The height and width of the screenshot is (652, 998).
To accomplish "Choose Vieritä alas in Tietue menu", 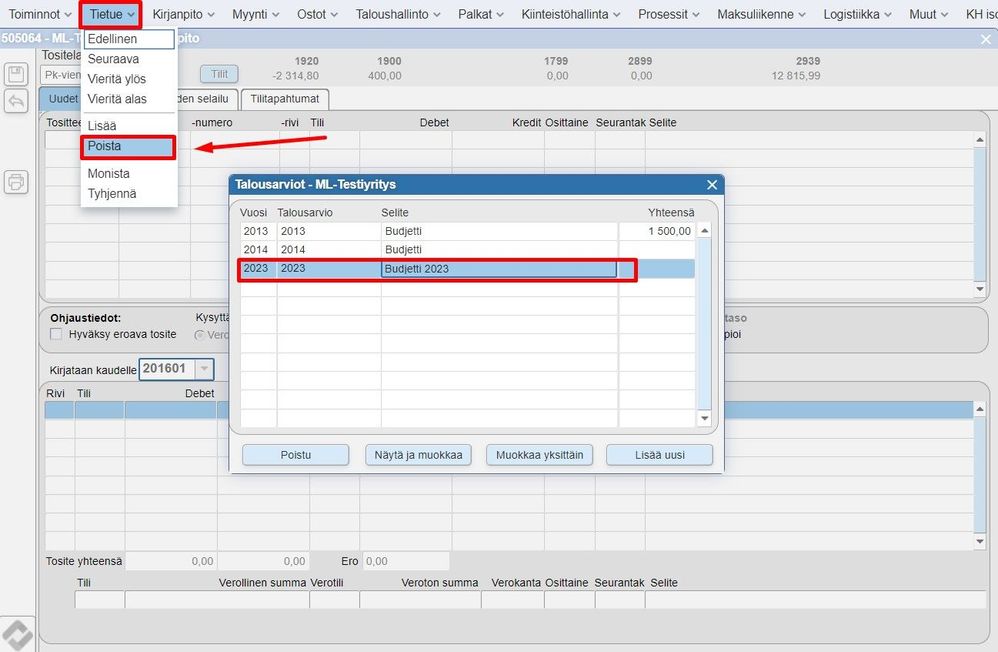I will (x=129, y=99).
